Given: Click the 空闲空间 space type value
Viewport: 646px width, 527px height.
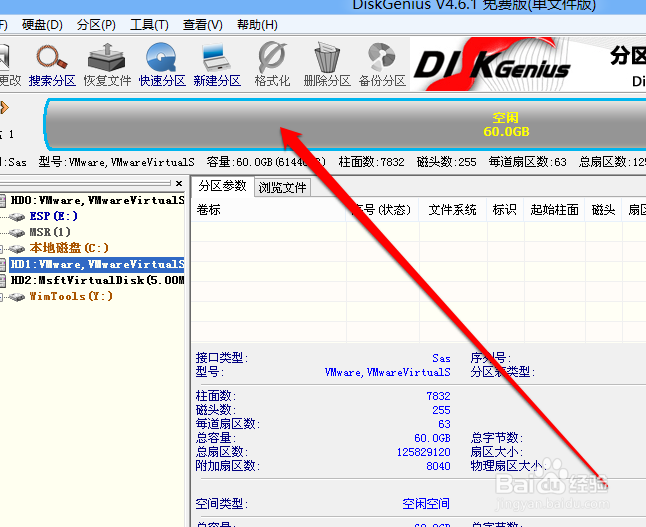Looking at the screenshot, I should tap(426, 504).
